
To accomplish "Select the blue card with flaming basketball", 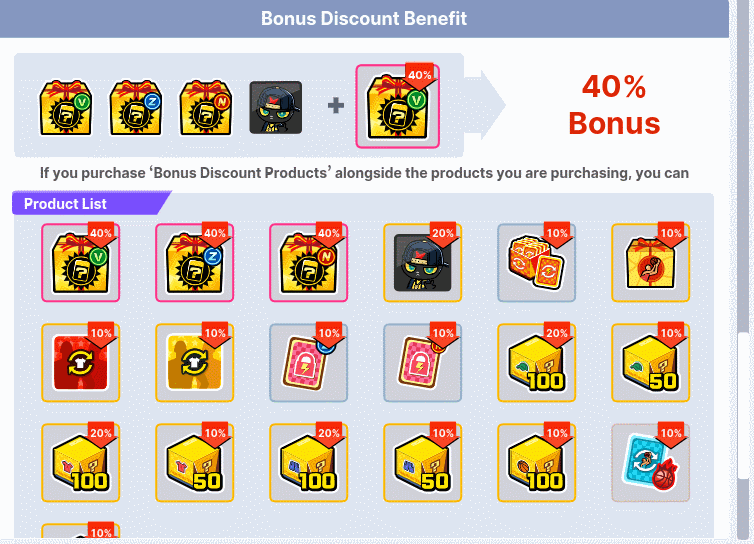I will click(x=650, y=463).
